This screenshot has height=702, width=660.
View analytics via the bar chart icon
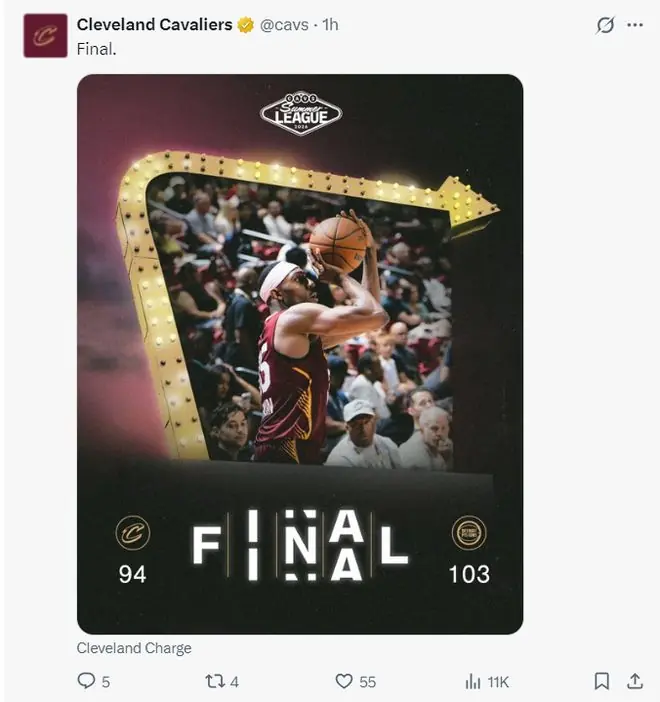473,681
